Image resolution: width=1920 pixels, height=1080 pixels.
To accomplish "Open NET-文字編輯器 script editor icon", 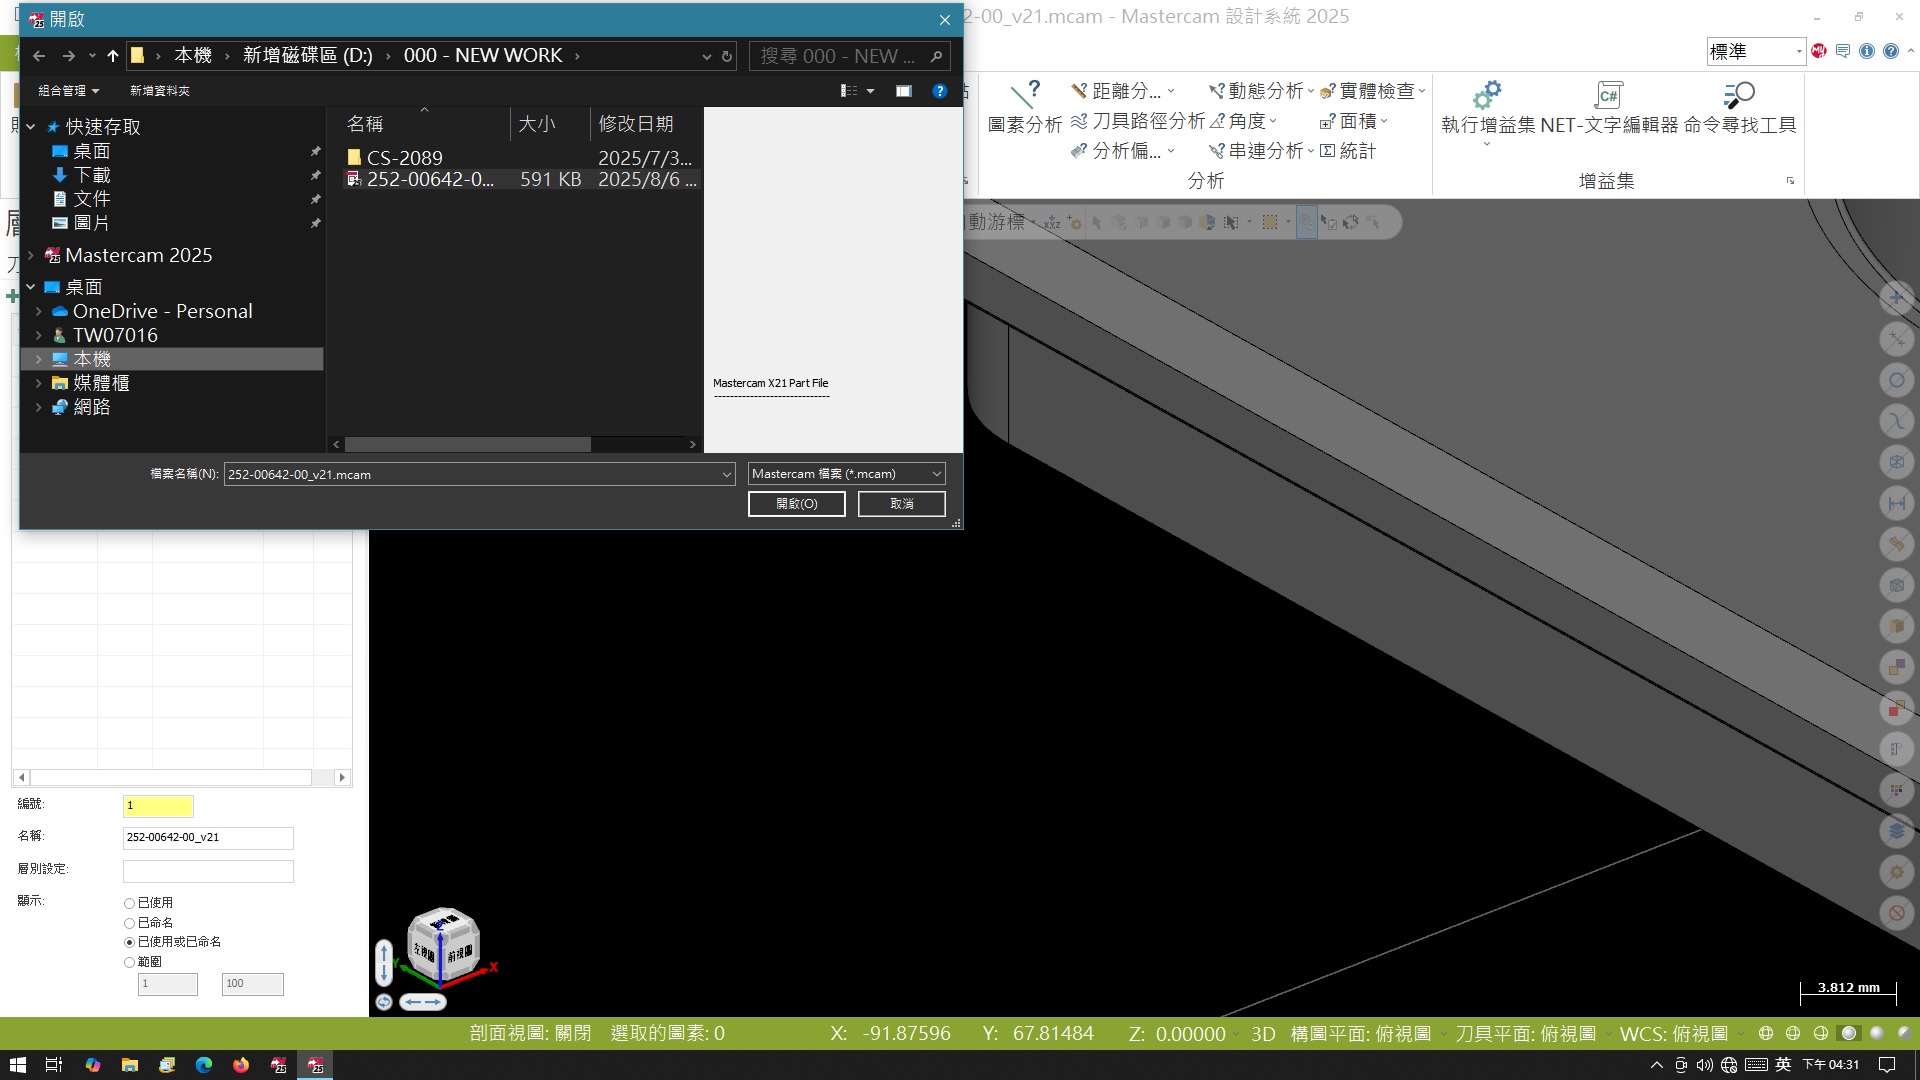I will (1608, 96).
